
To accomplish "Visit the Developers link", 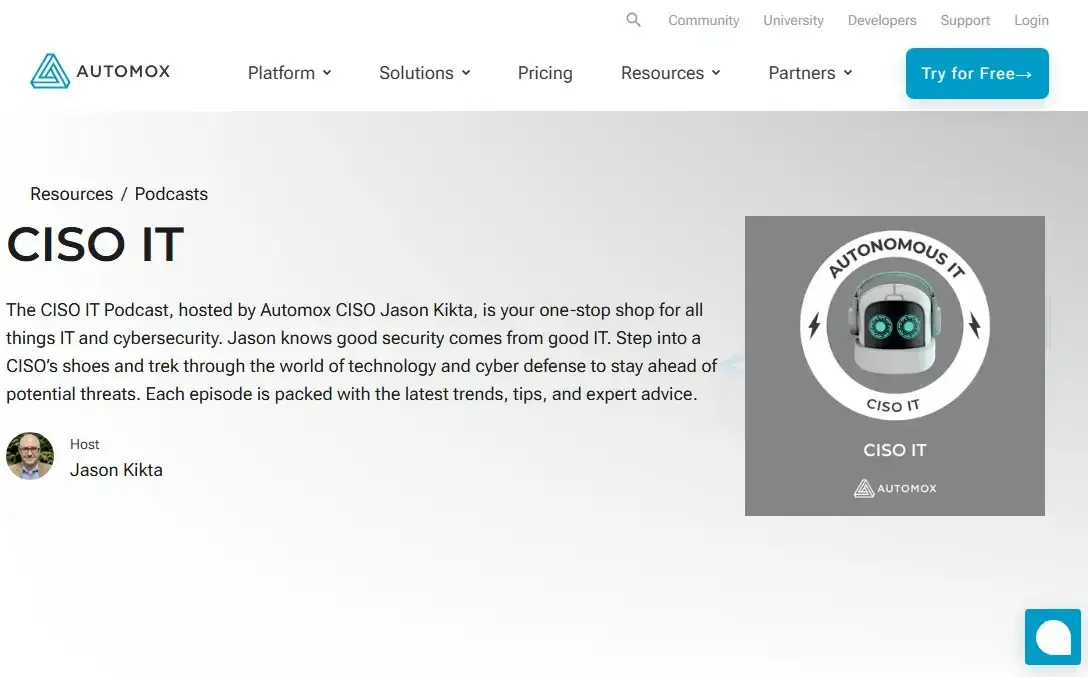I will tap(882, 21).
